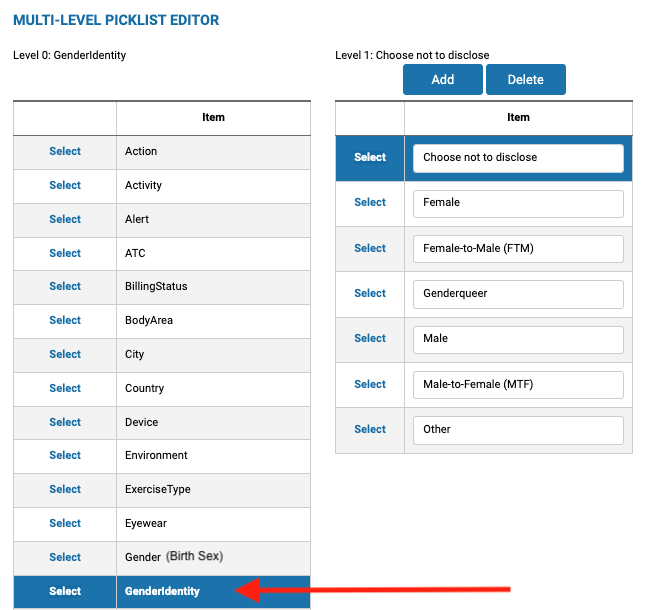Select the Other level 1 row

tap(370, 429)
